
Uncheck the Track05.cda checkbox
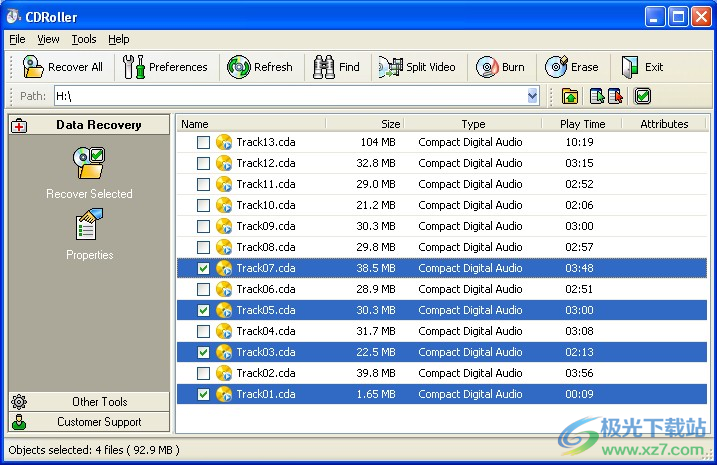[x=203, y=311]
